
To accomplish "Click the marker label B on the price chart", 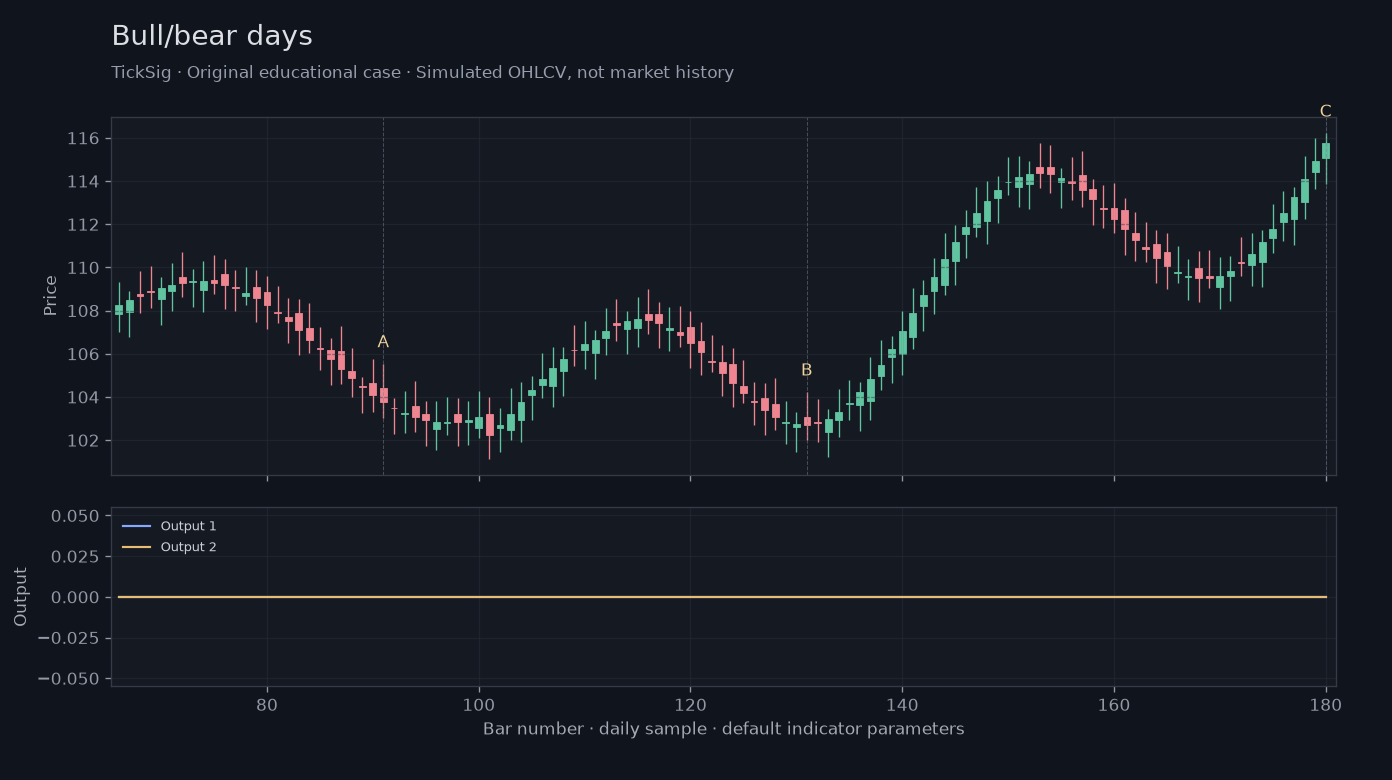I will tap(806, 370).
